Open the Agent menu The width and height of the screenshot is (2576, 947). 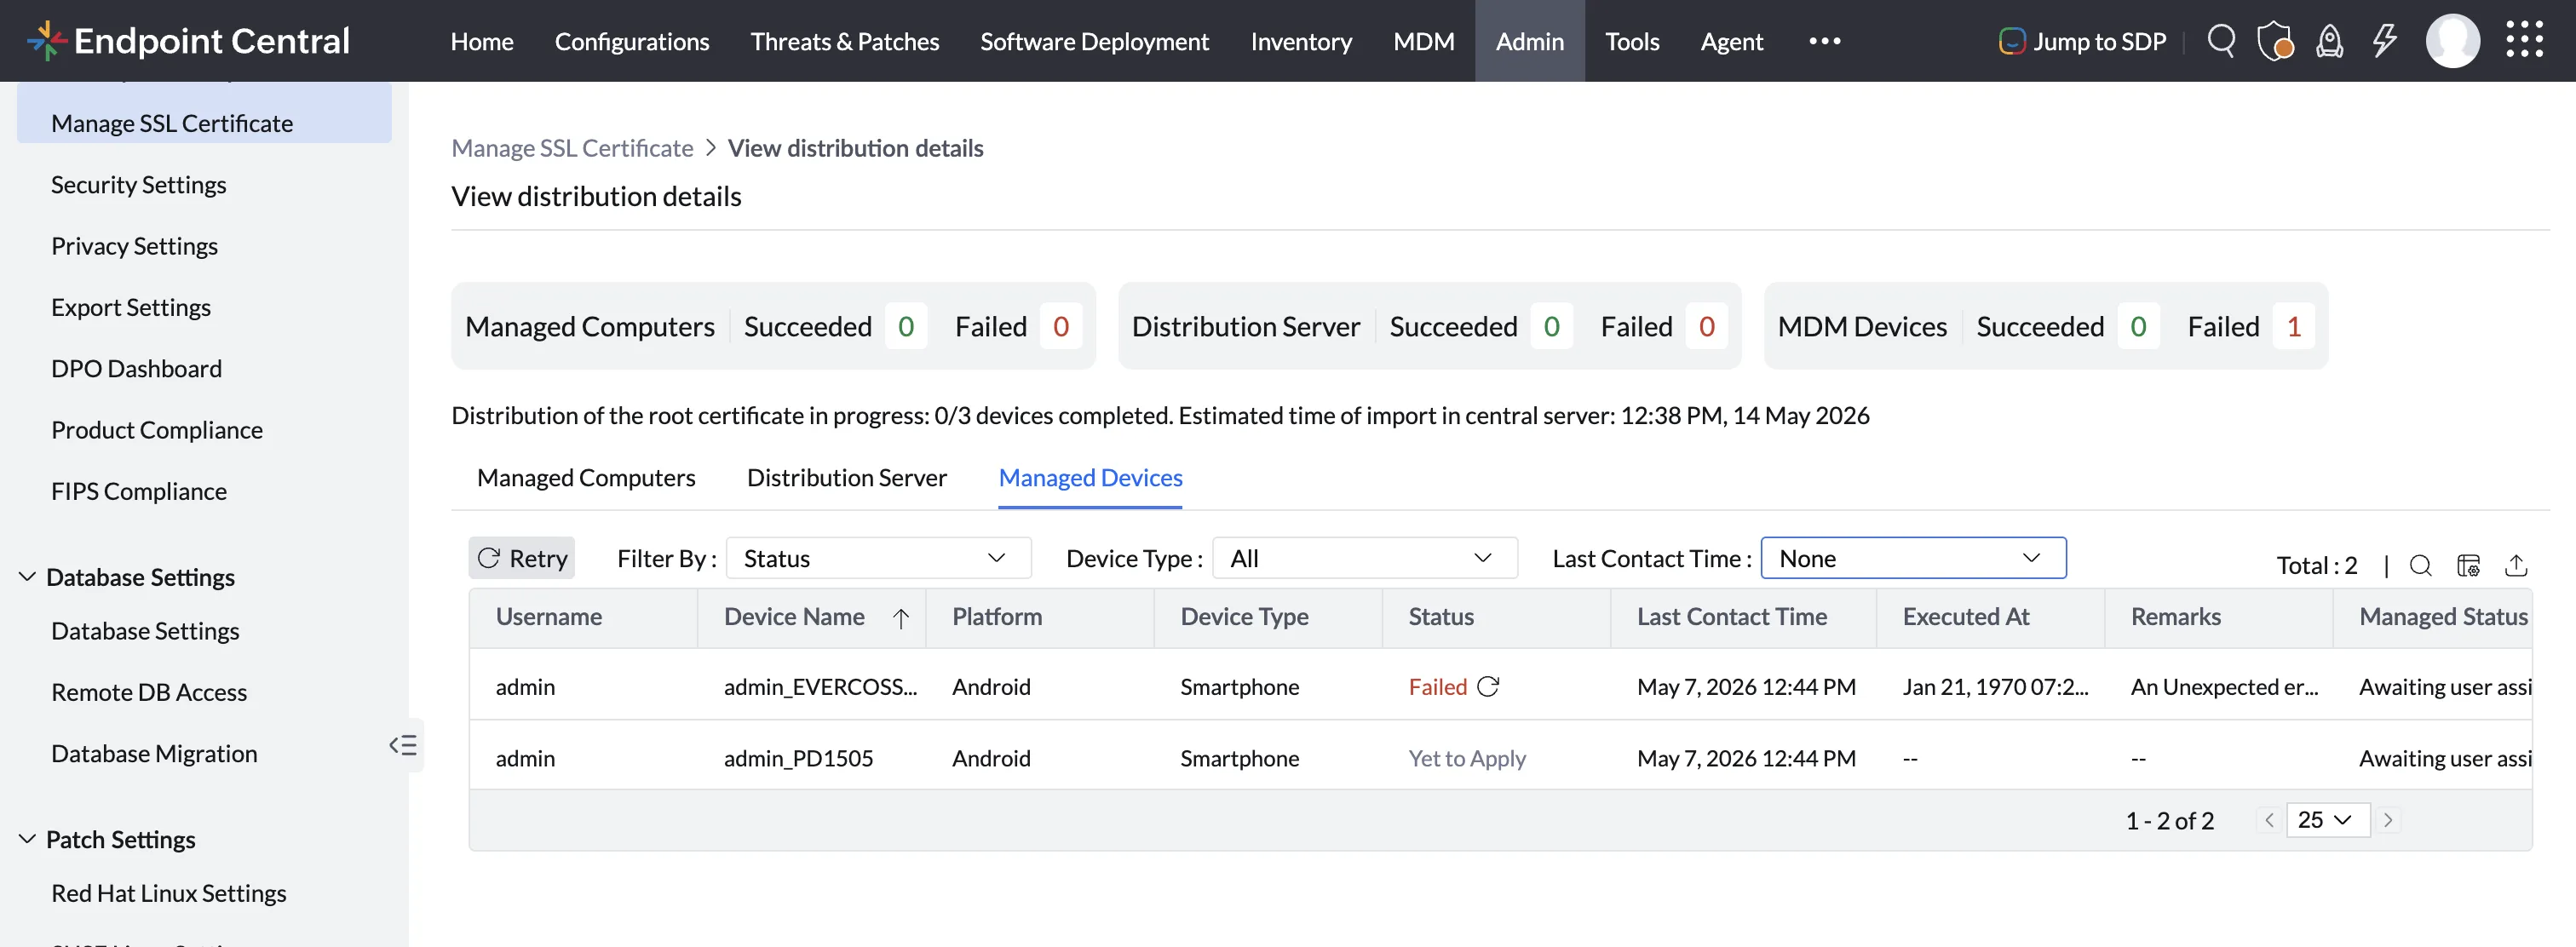(1732, 41)
